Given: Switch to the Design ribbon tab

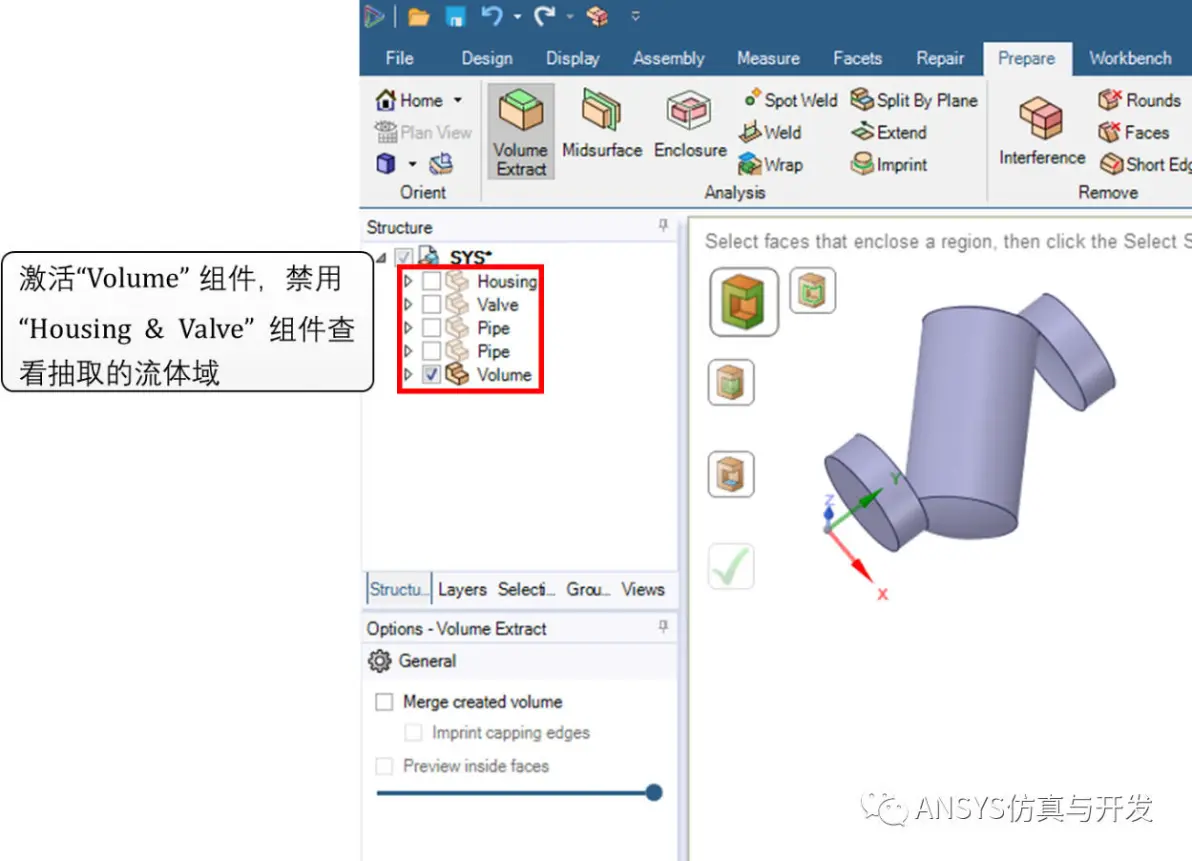Looking at the screenshot, I should pyautogui.click(x=487, y=59).
